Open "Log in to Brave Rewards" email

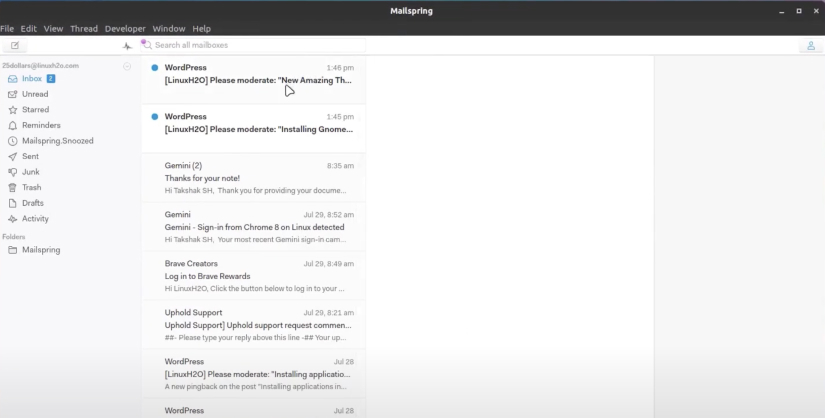[253, 275]
